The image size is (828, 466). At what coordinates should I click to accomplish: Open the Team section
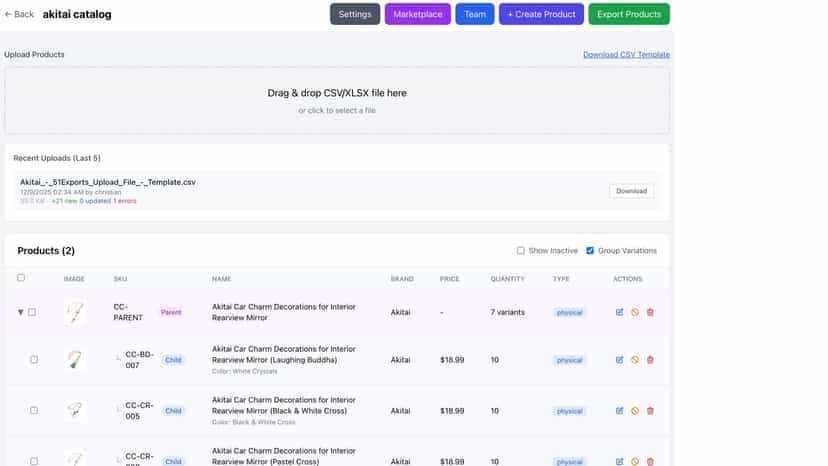pos(475,14)
